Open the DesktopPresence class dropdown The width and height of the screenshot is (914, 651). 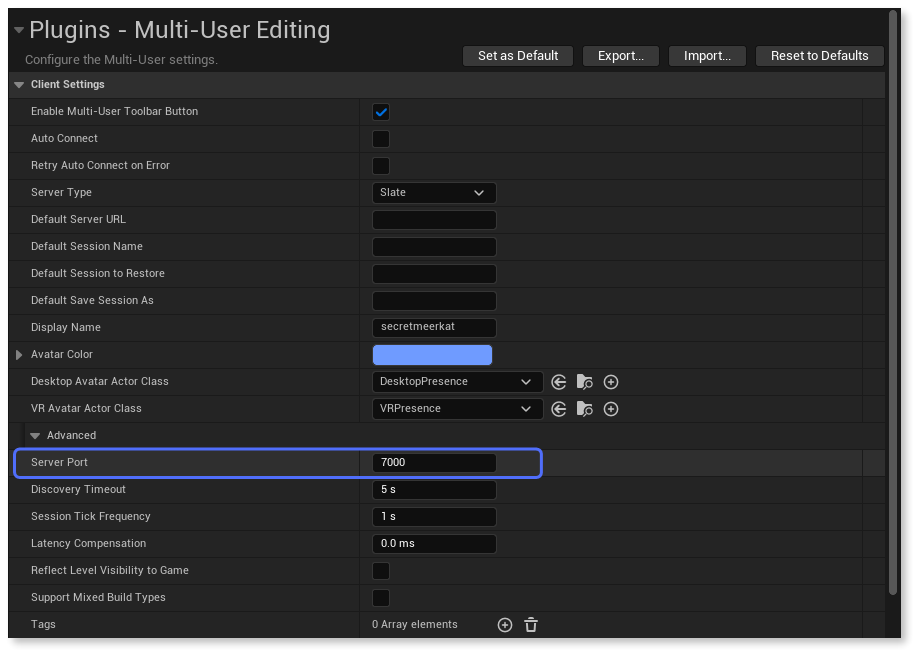click(x=457, y=382)
